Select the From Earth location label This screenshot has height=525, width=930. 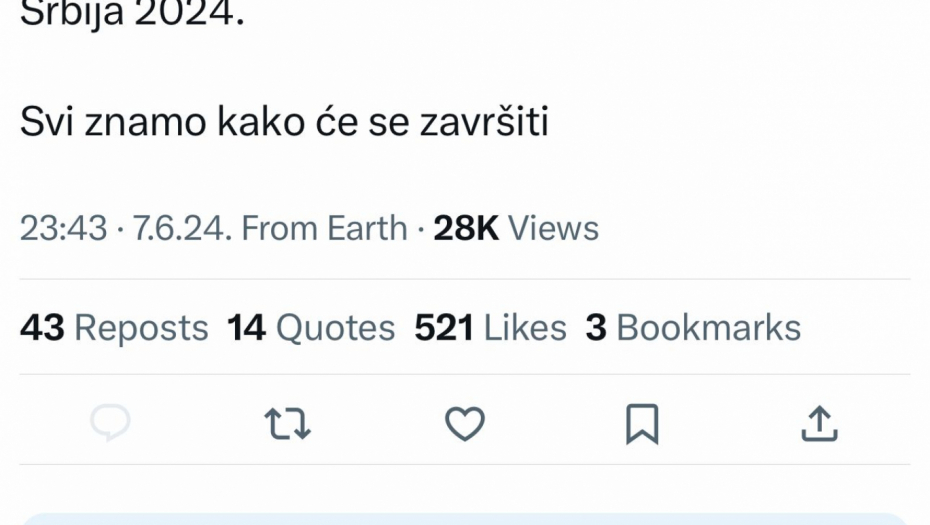[324, 228]
